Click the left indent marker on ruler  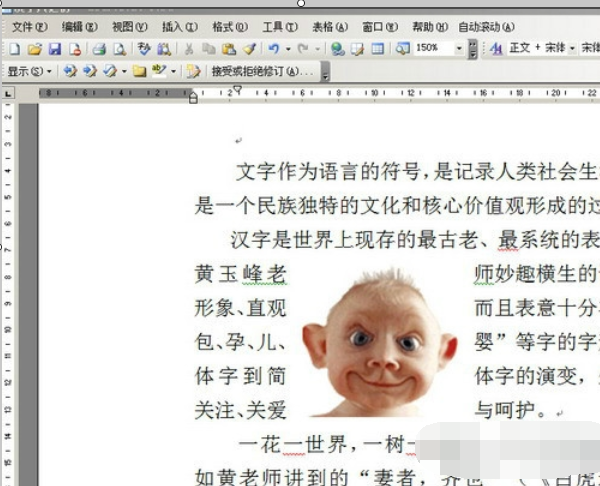pos(193,98)
